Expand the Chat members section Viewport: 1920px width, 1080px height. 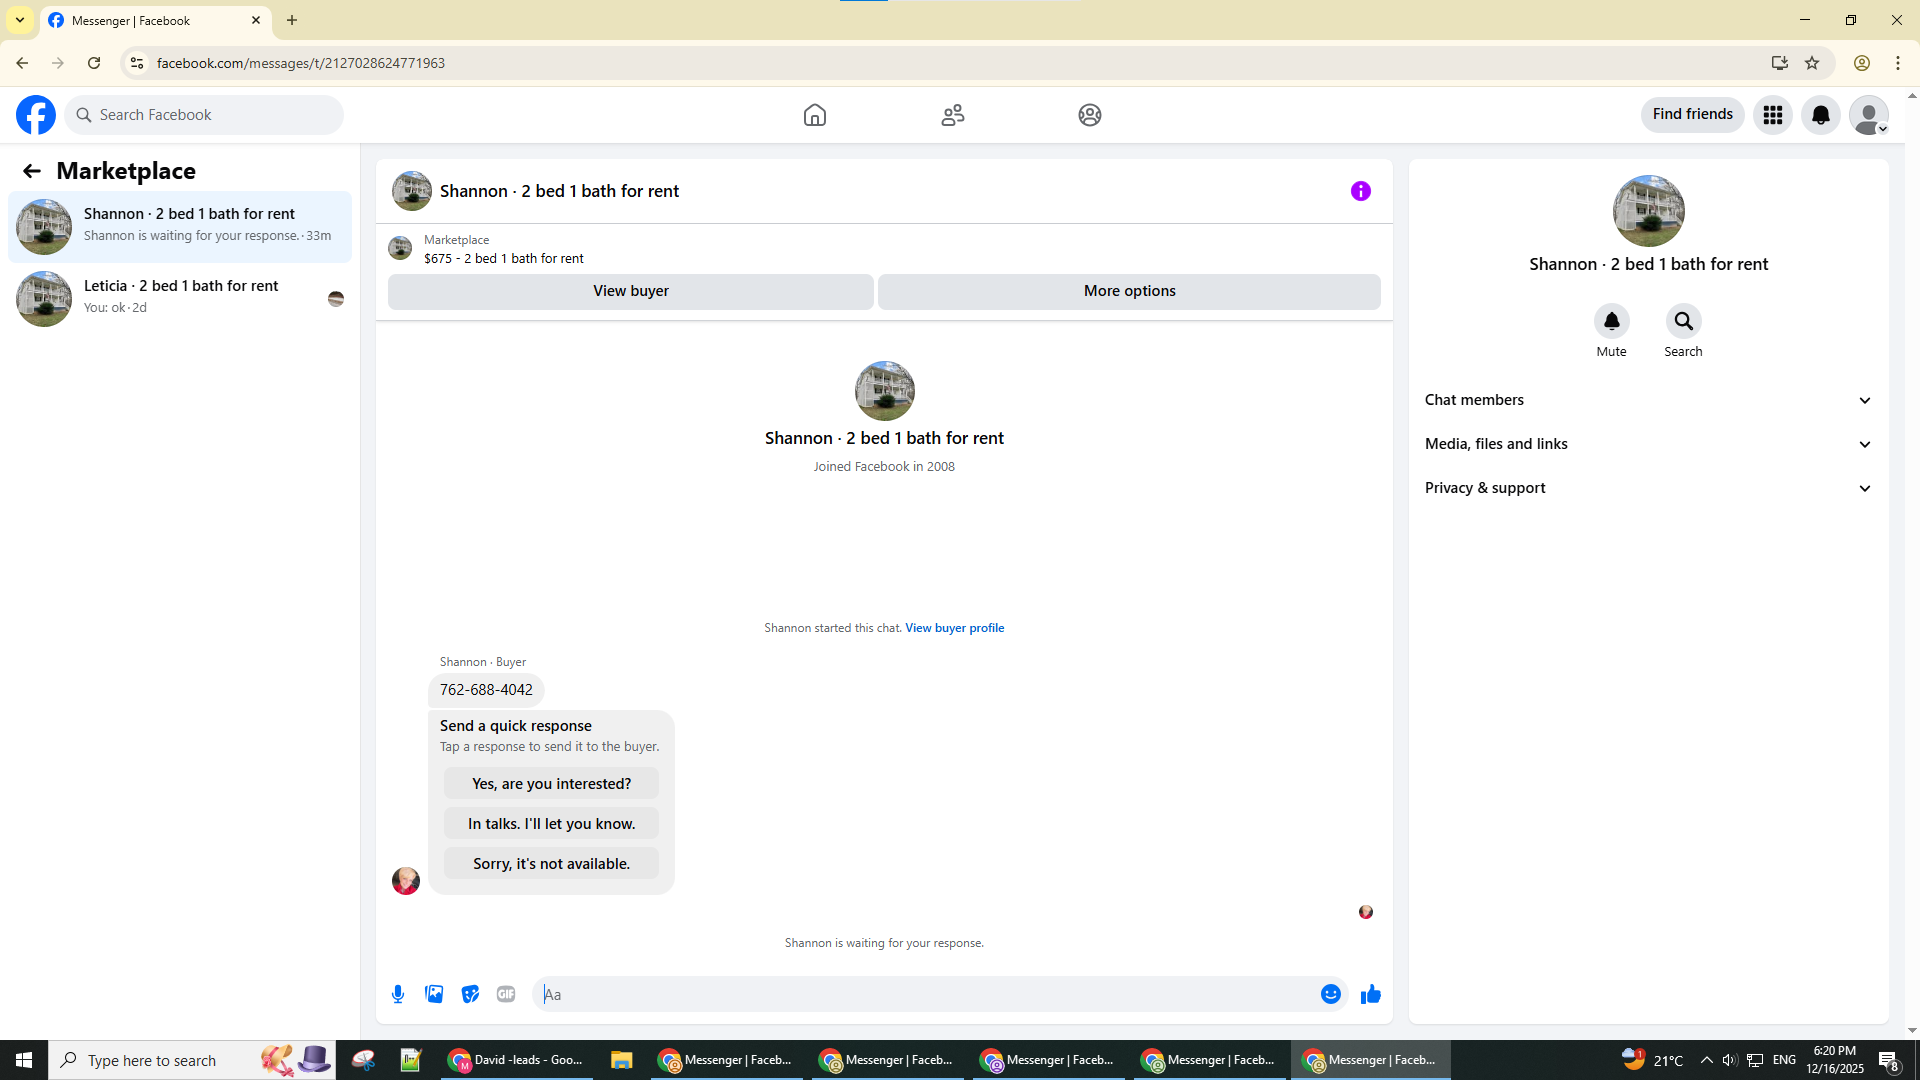[x=1648, y=400]
